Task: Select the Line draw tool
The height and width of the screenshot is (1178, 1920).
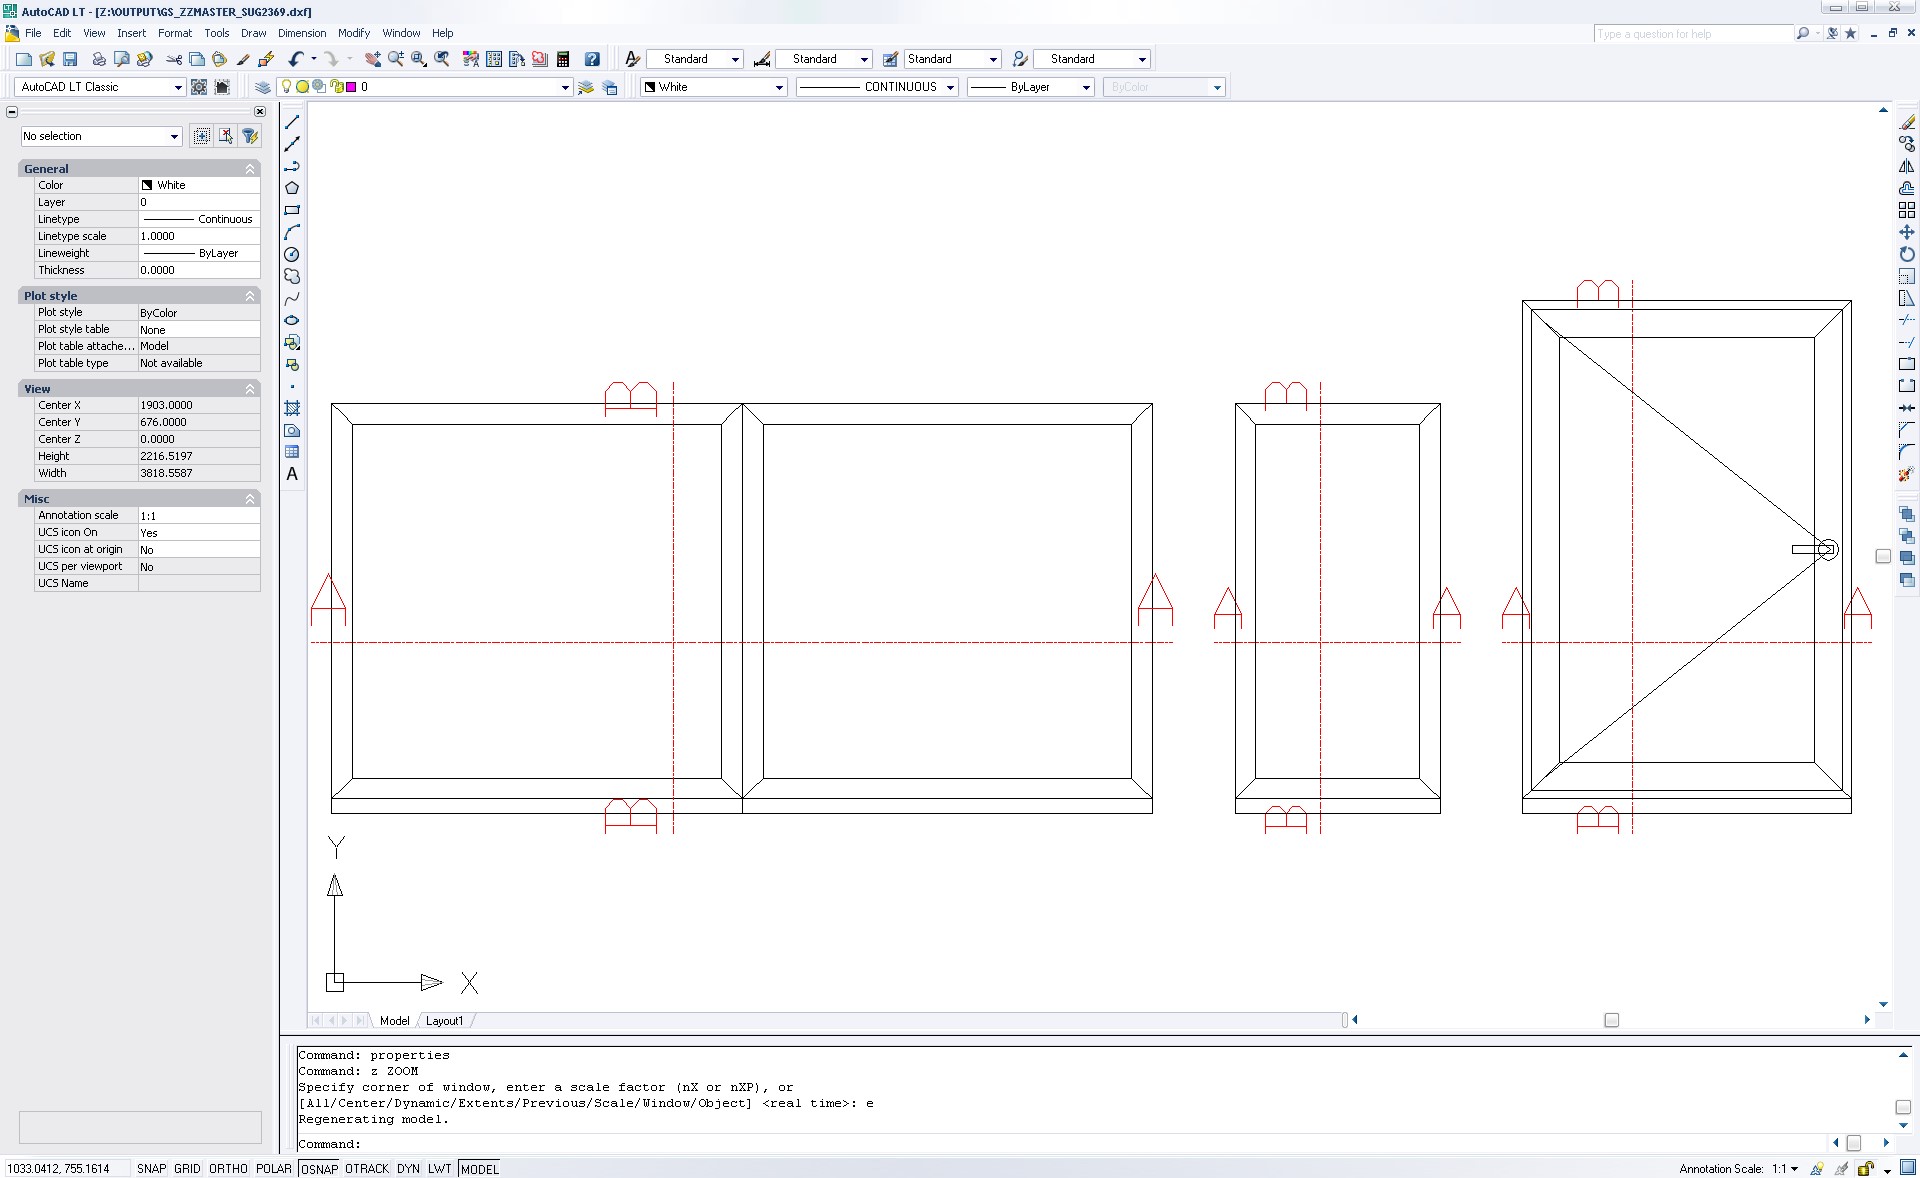Action: tap(292, 122)
